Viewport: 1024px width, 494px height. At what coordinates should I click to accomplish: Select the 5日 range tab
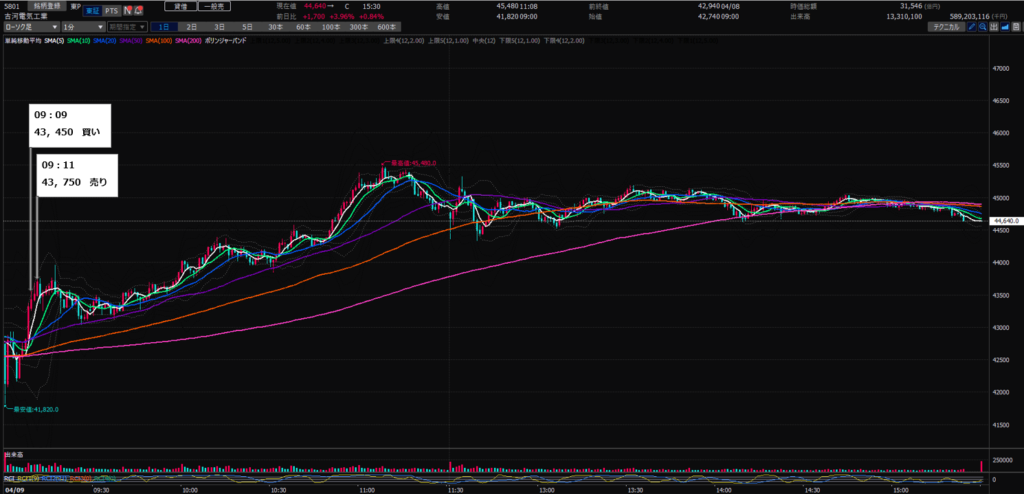245,27
